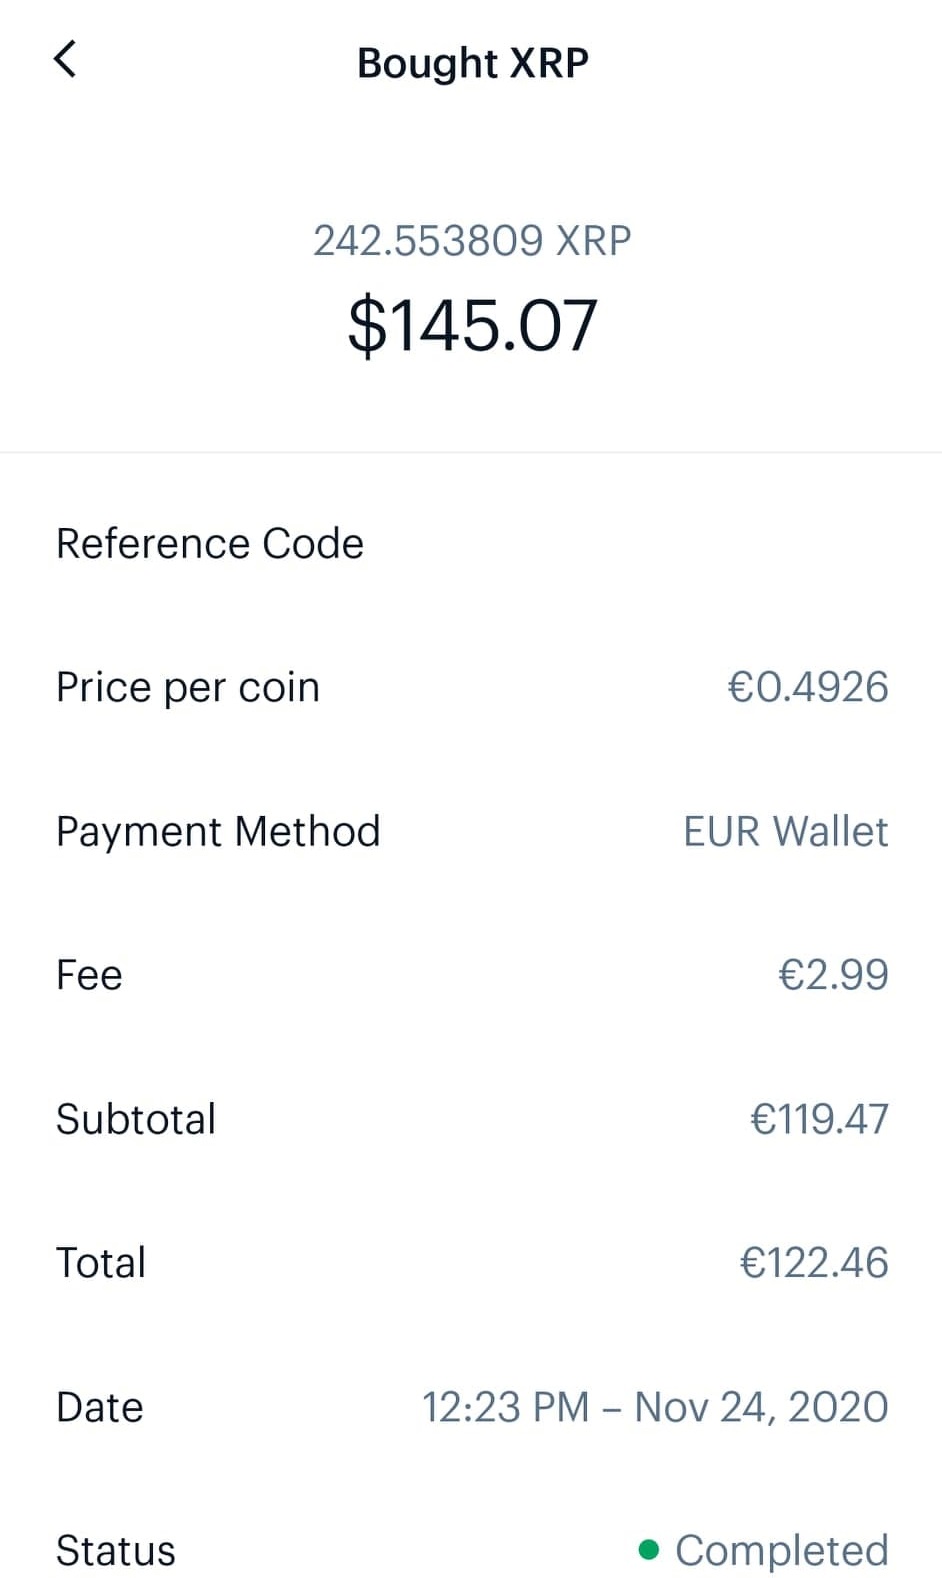Screen dimensions: 942x1578
Task: Click the Total label
Action: click(x=101, y=1264)
